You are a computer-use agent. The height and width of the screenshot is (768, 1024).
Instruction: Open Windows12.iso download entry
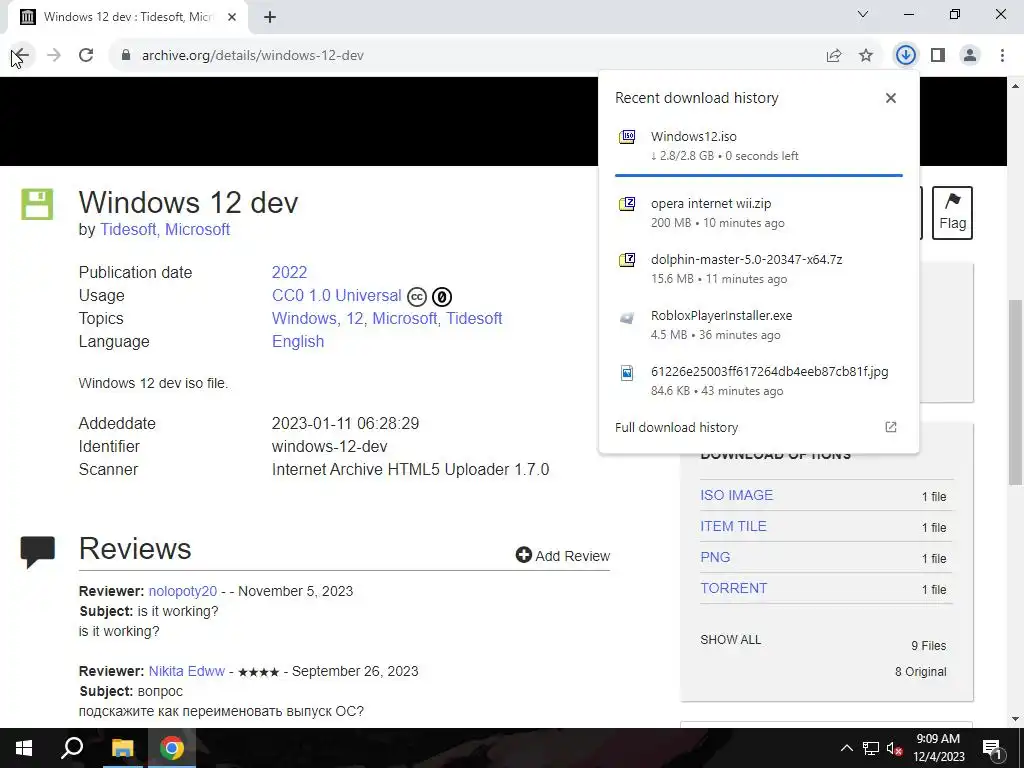pyautogui.click(x=759, y=146)
